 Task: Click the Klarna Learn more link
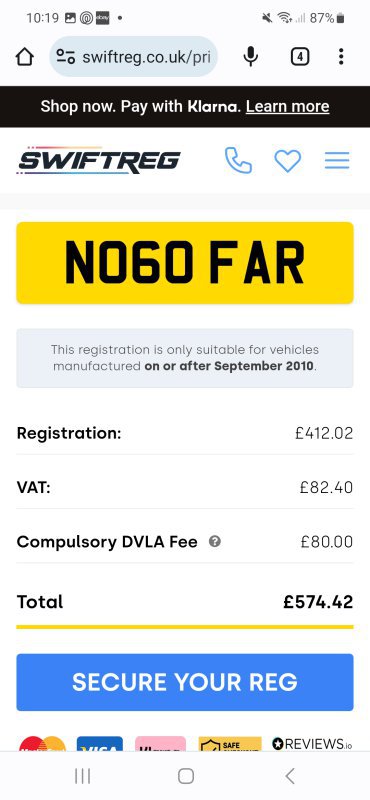(287, 107)
